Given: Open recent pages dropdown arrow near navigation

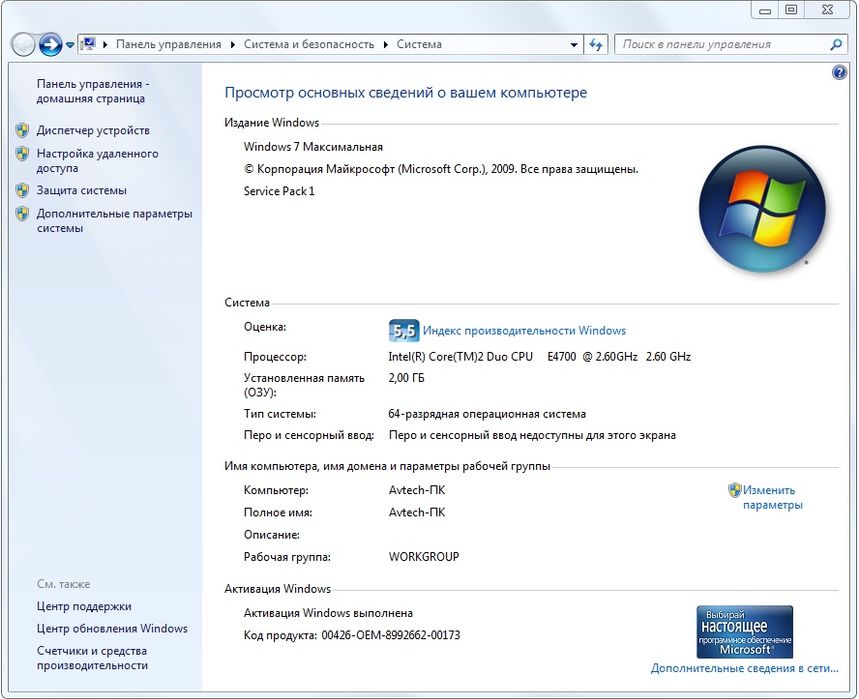Looking at the screenshot, I should click(70, 45).
